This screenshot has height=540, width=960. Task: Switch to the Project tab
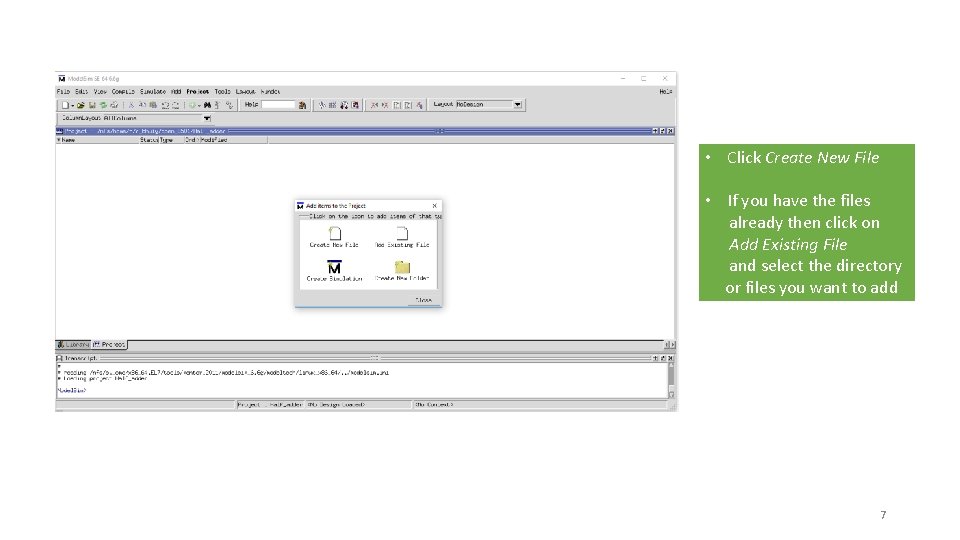tap(109, 345)
